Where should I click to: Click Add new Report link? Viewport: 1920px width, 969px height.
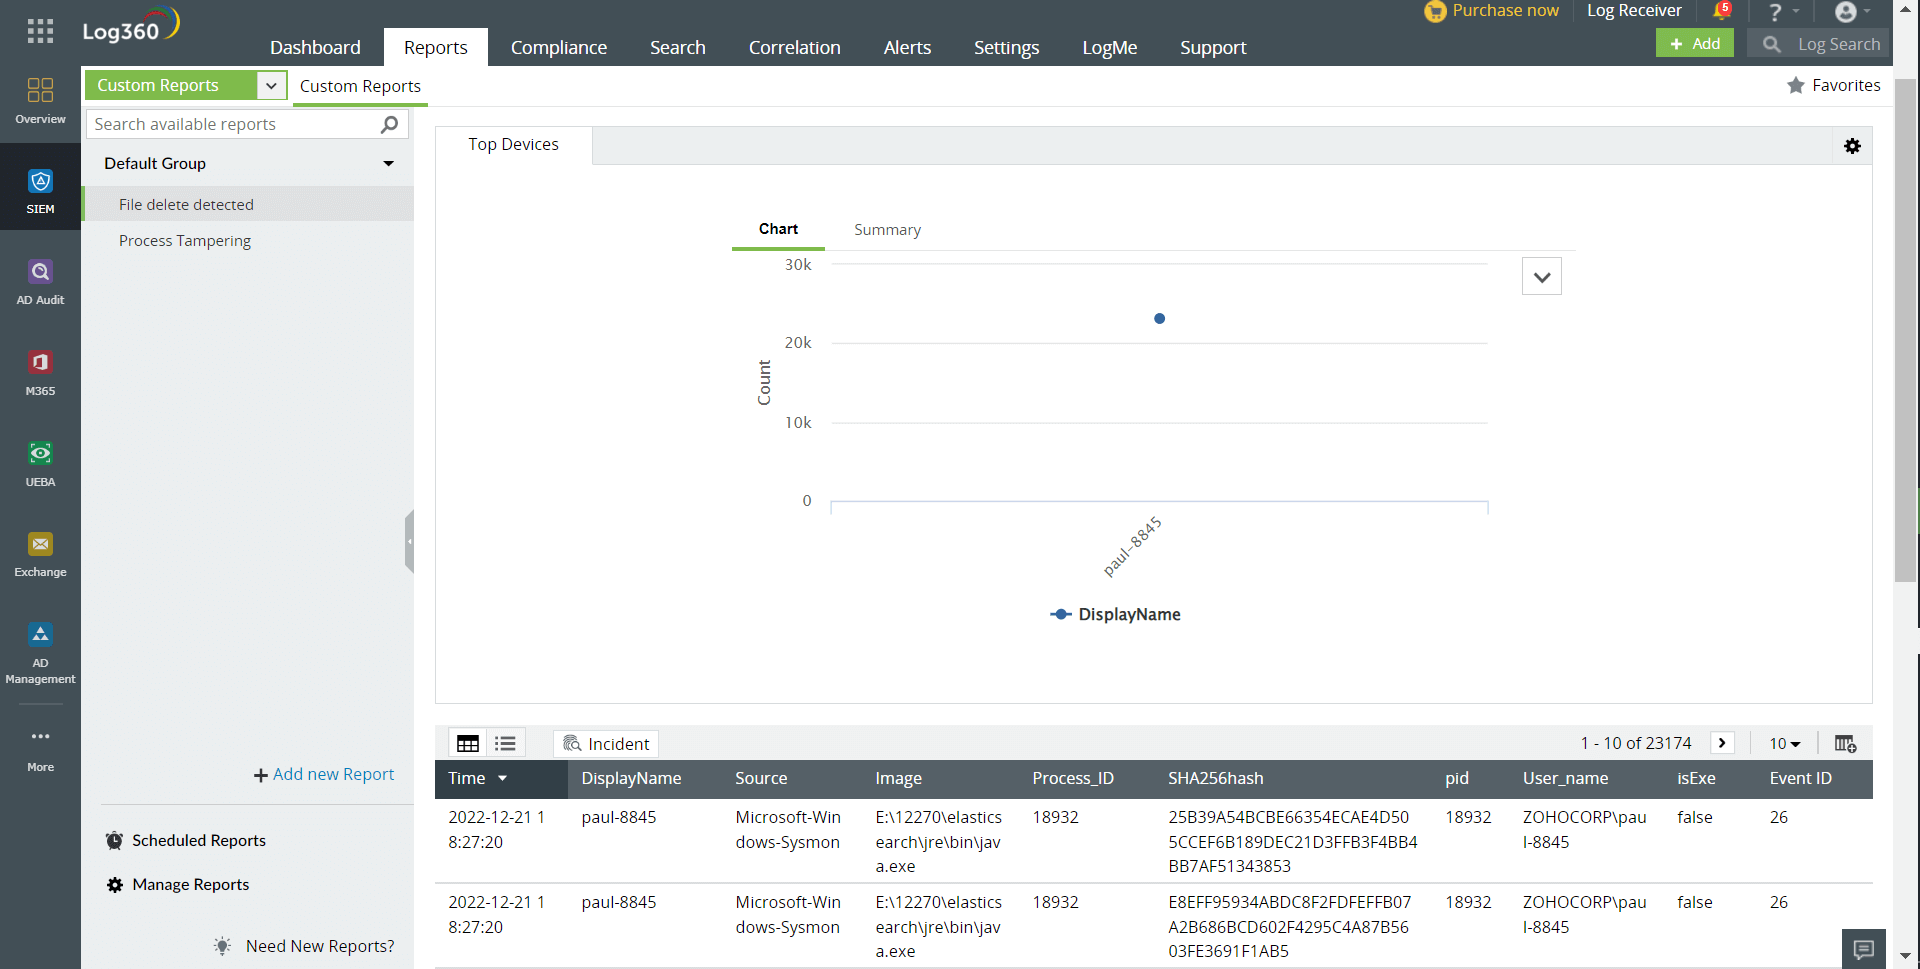(324, 774)
